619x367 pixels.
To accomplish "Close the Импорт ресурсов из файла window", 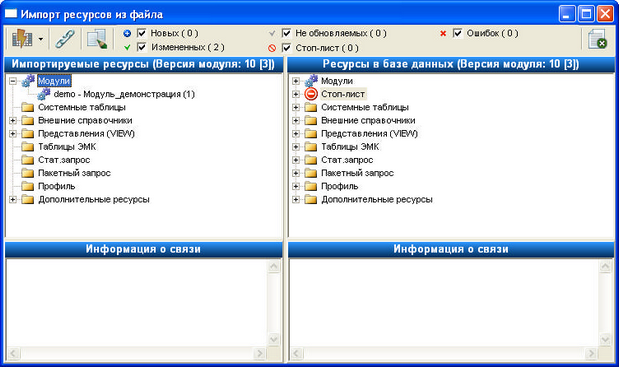I will coord(605,14).
